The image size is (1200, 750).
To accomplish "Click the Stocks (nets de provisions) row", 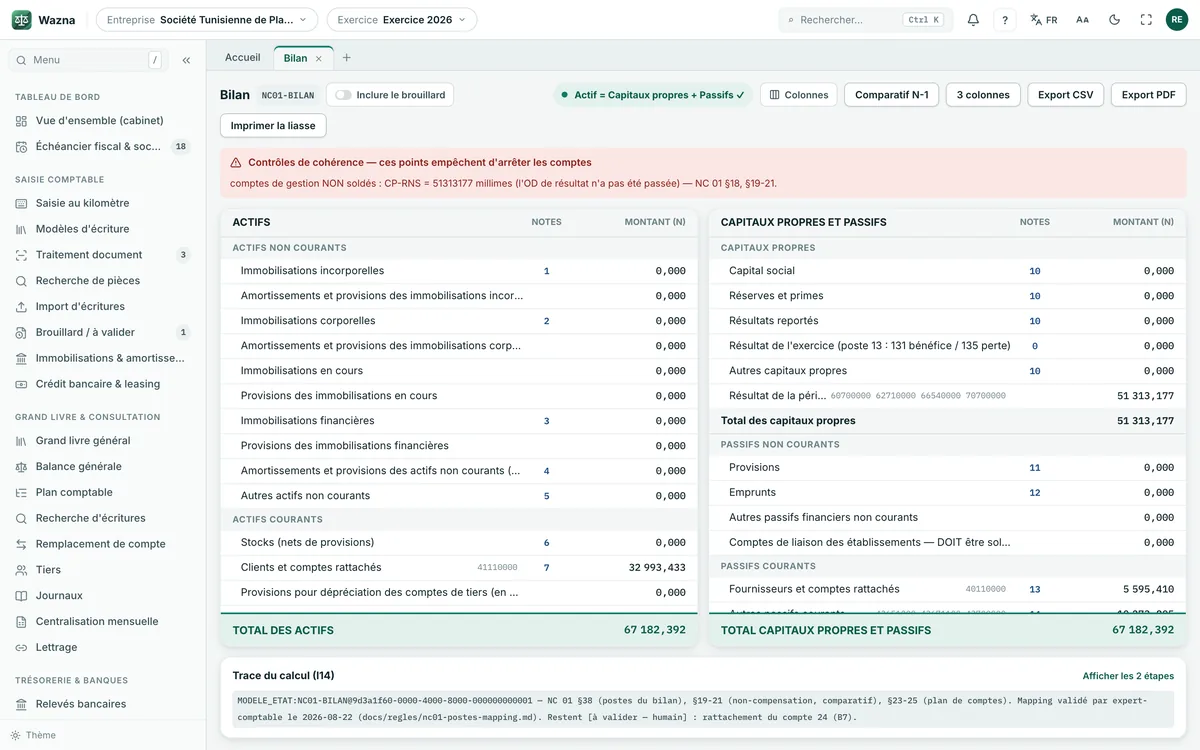I will (459, 543).
